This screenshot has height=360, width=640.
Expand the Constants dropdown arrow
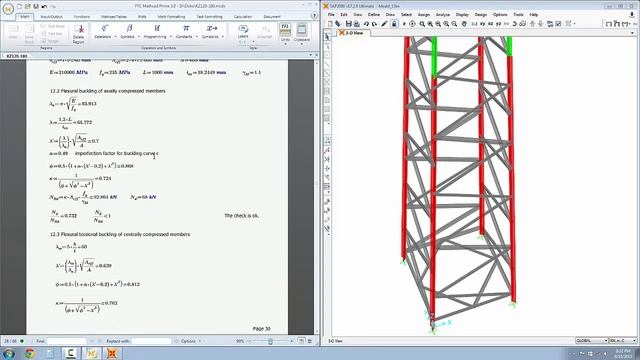pos(196,37)
